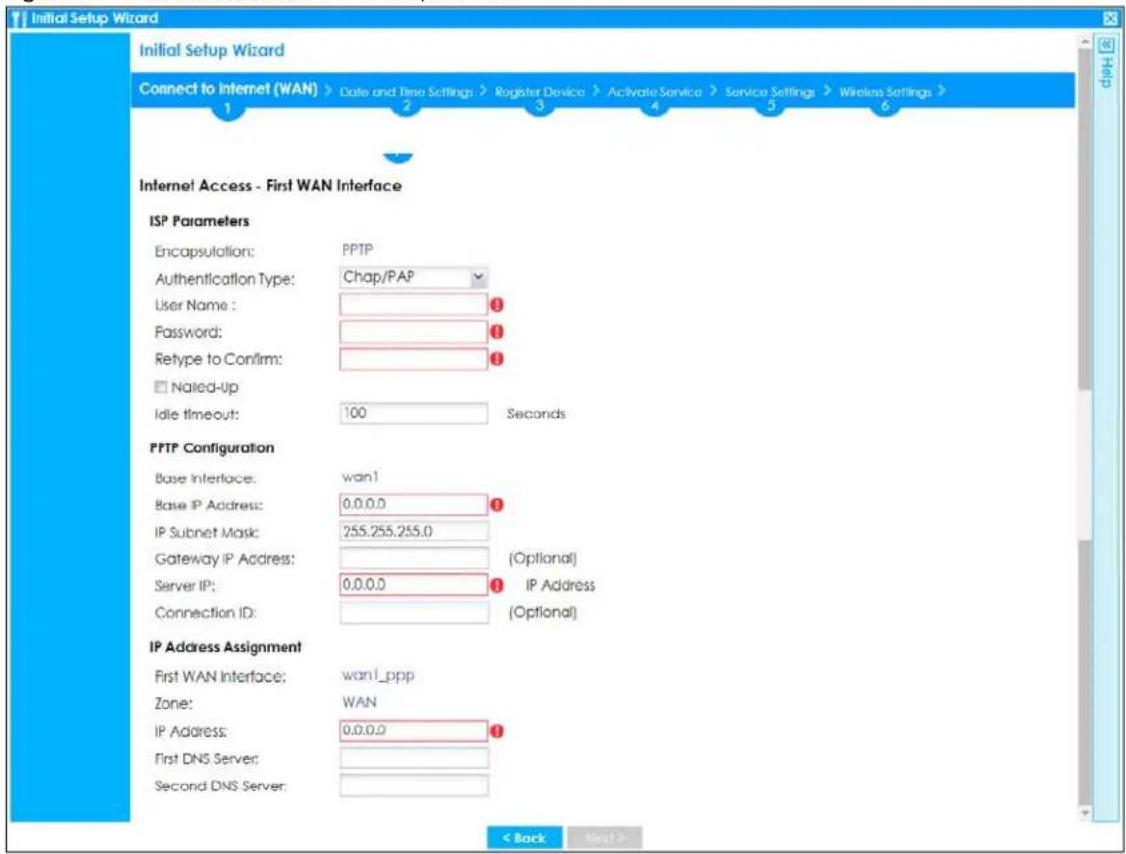Image resolution: width=1126 pixels, height=854 pixels.
Task: Click the Back button
Action: [524, 837]
